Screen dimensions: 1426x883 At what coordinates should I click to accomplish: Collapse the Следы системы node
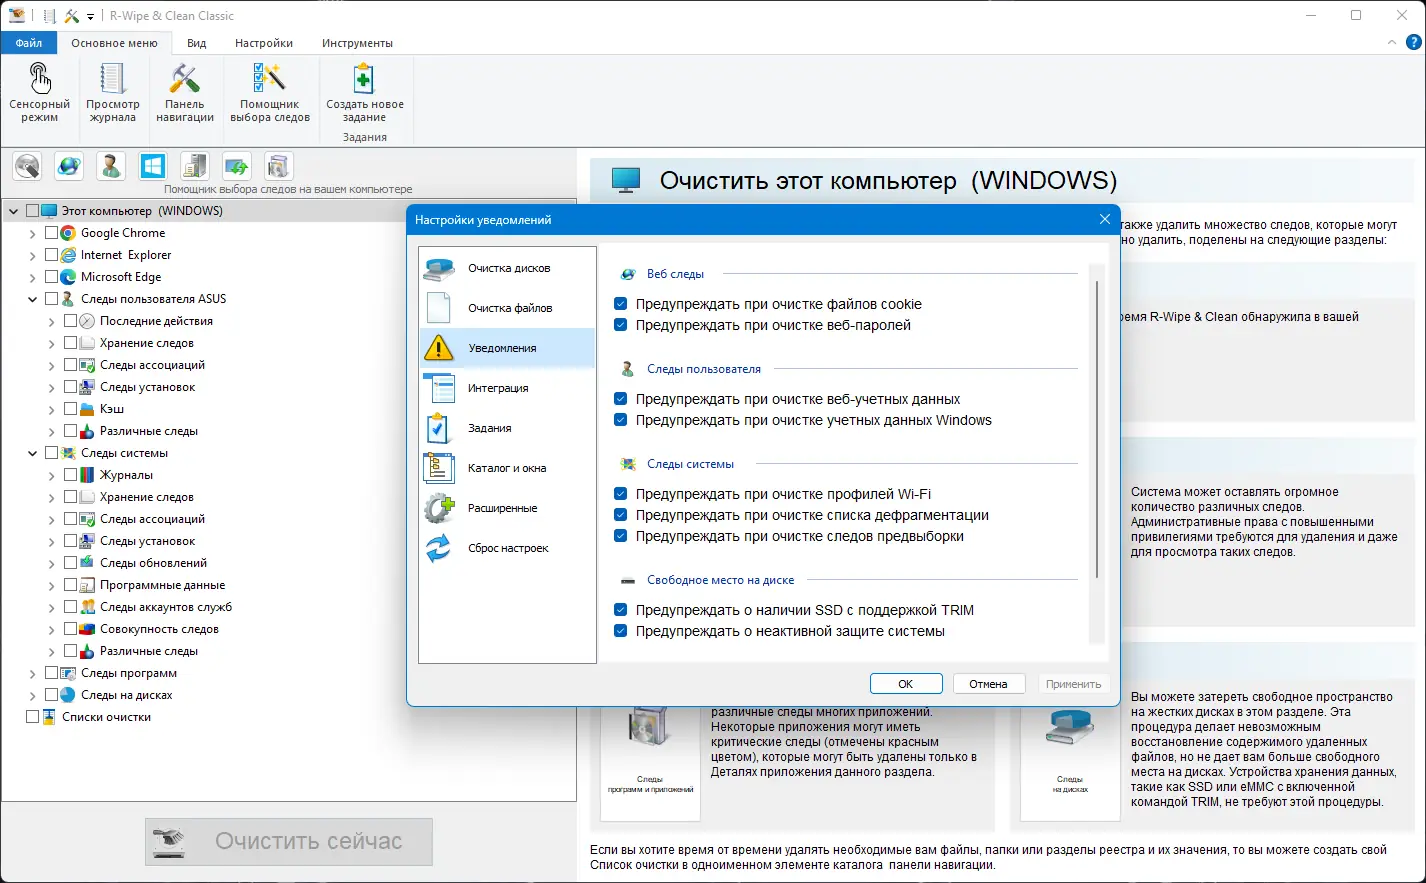tap(32, 452)
